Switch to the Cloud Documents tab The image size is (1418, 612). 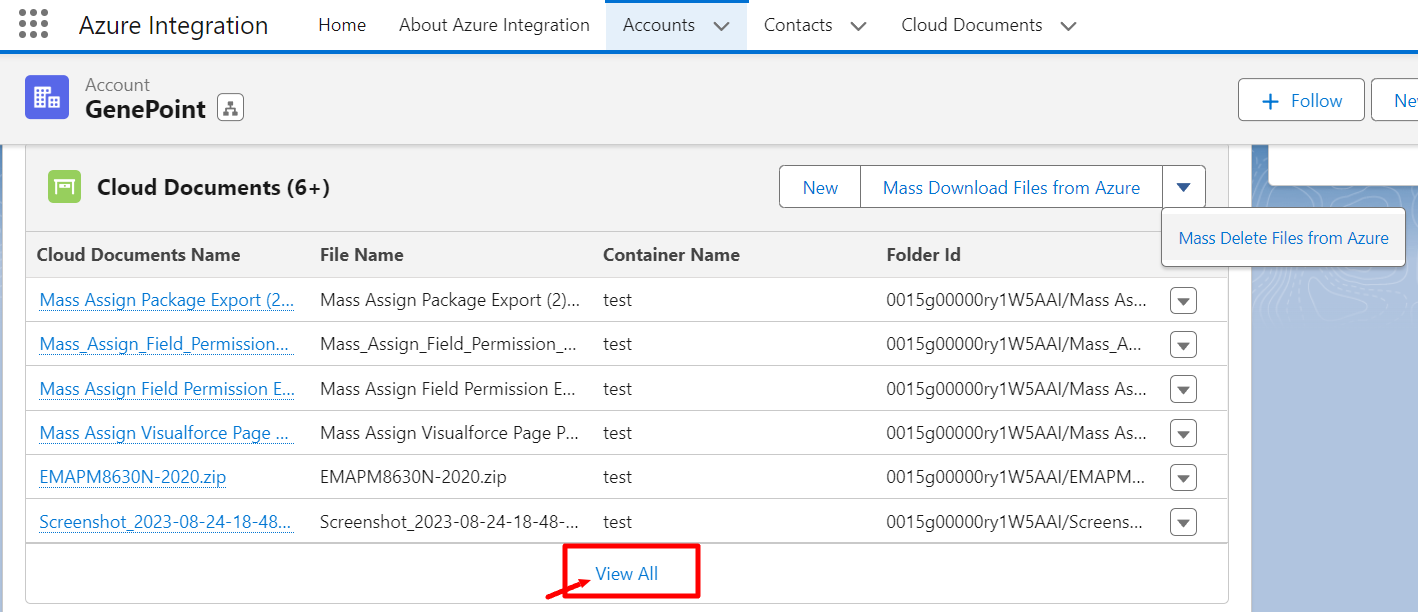point(972,25)
